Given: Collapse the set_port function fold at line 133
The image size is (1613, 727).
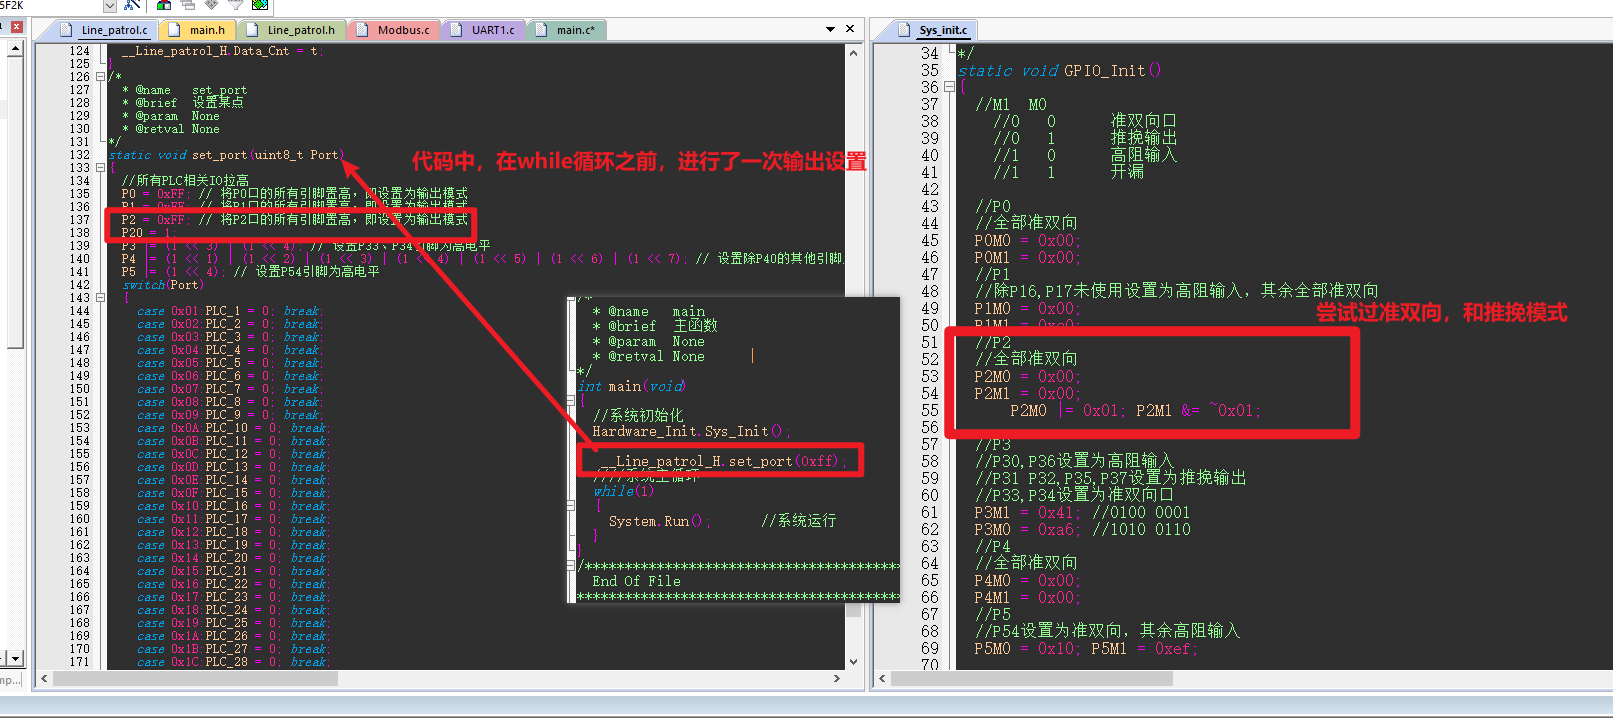Looking at the screenshot, I should coord(100,168).
